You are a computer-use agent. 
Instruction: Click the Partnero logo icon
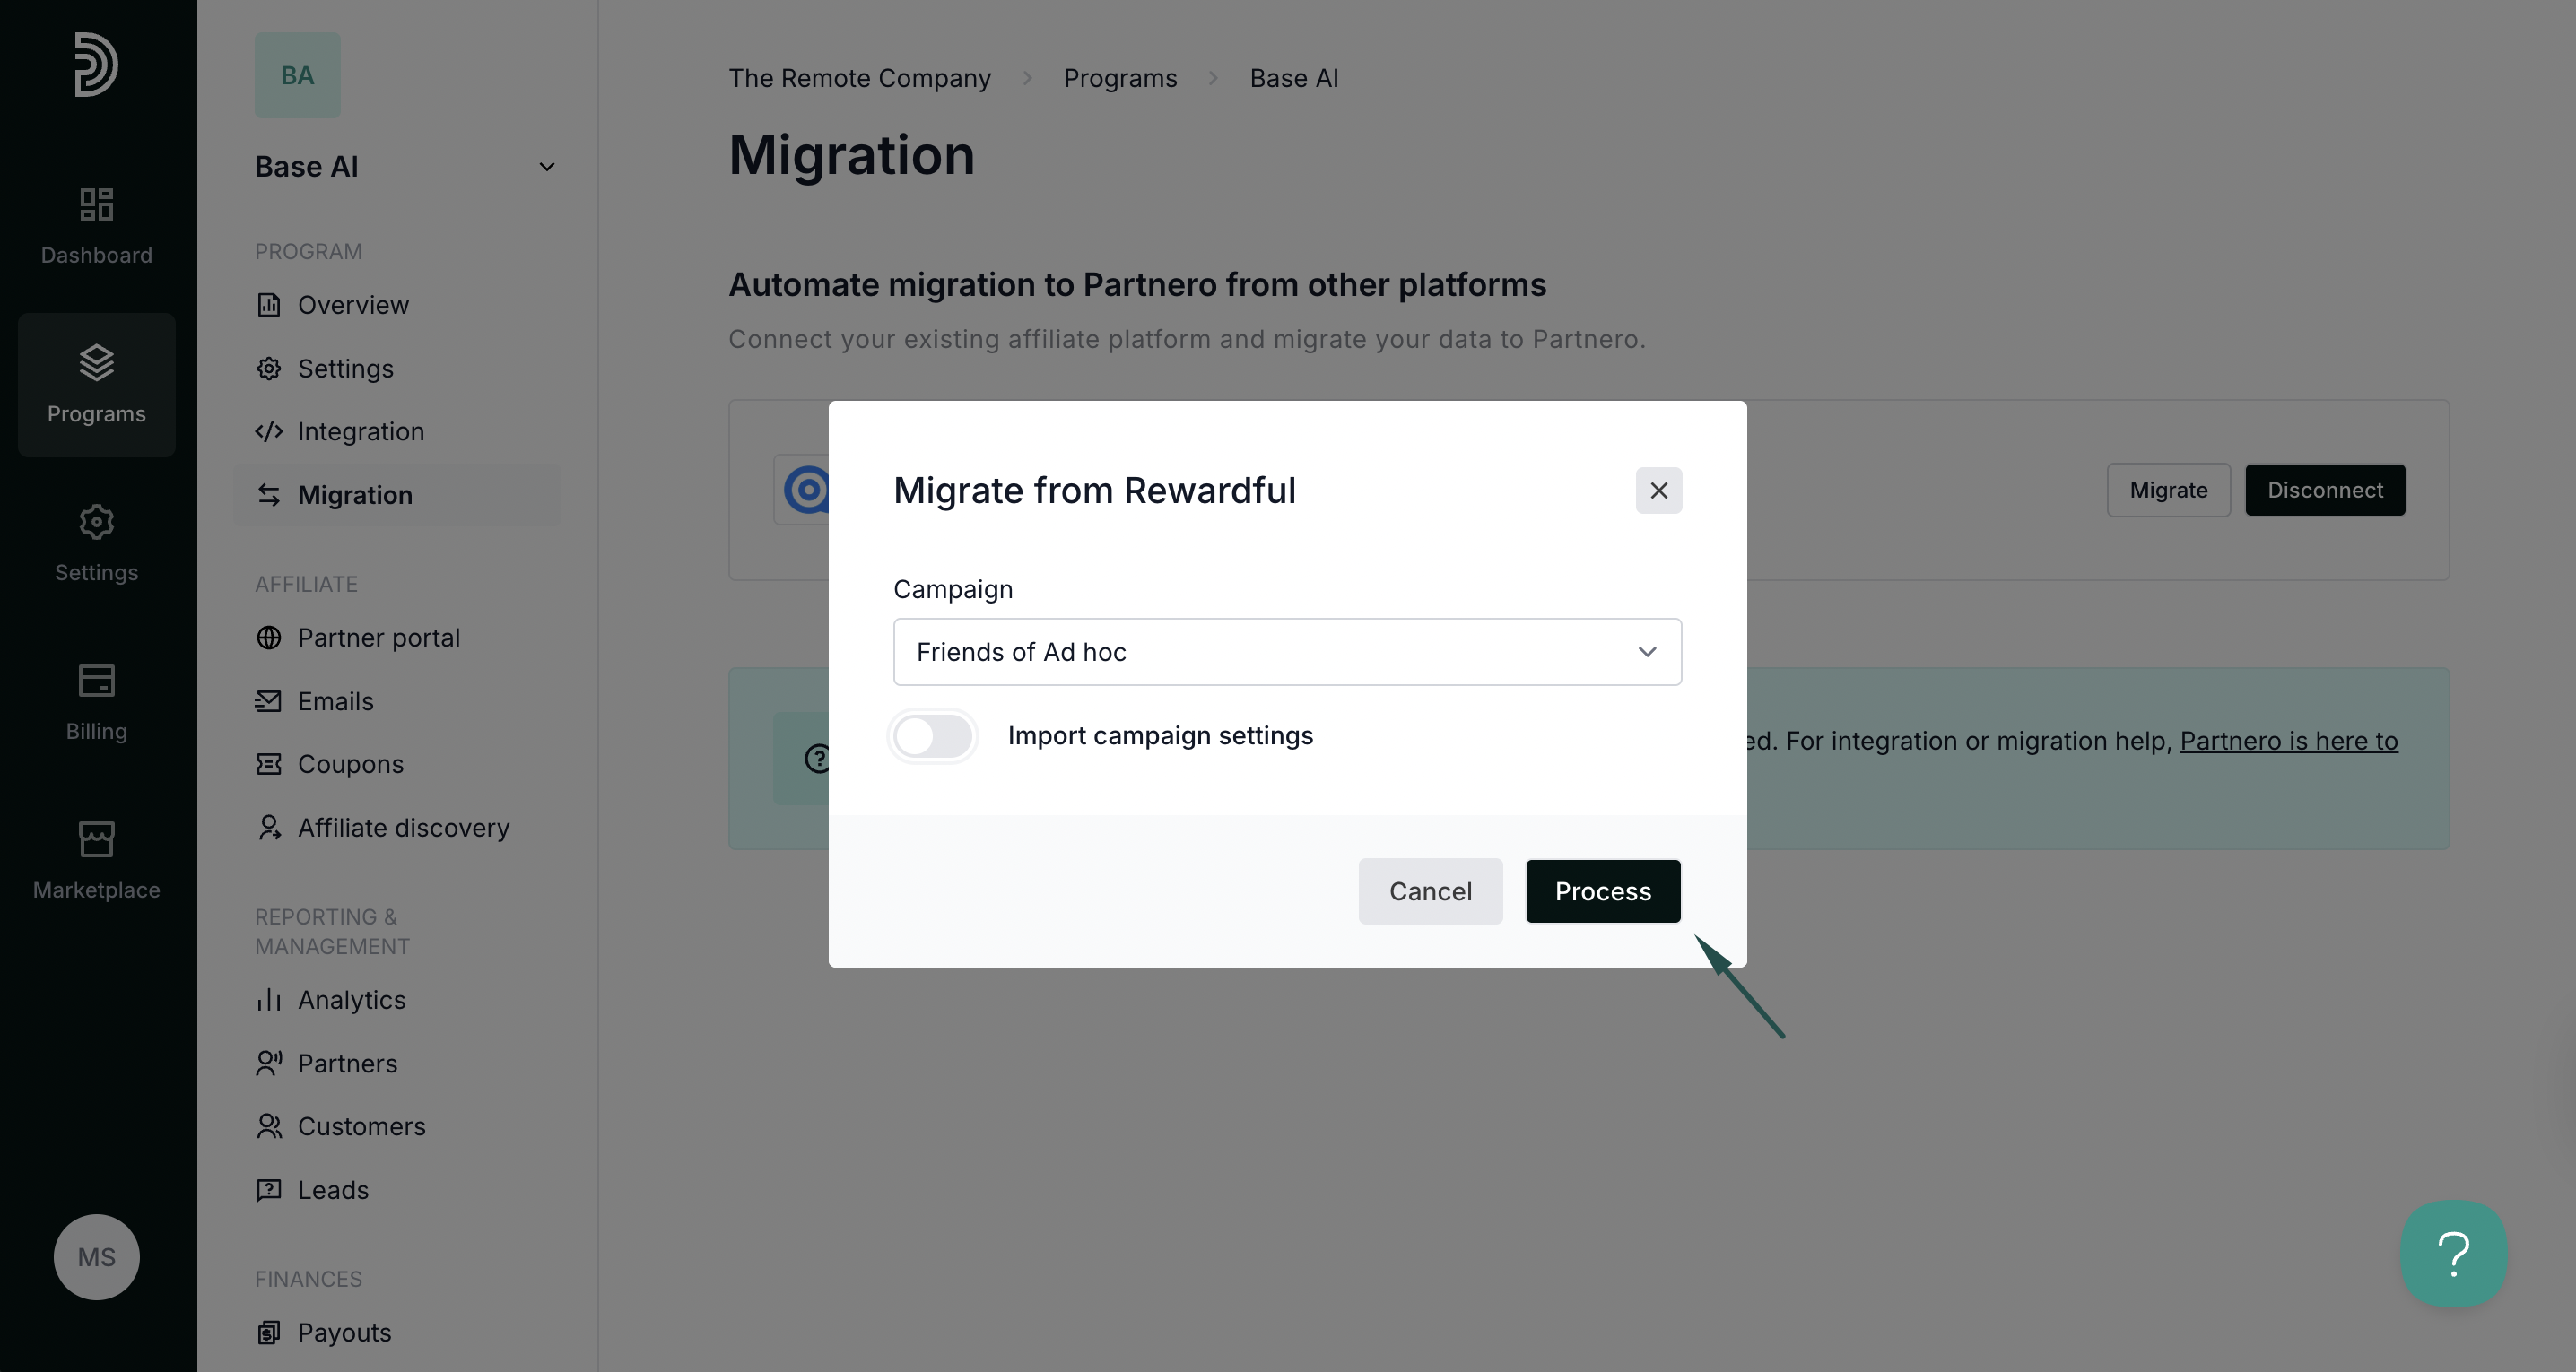(96, 64)
